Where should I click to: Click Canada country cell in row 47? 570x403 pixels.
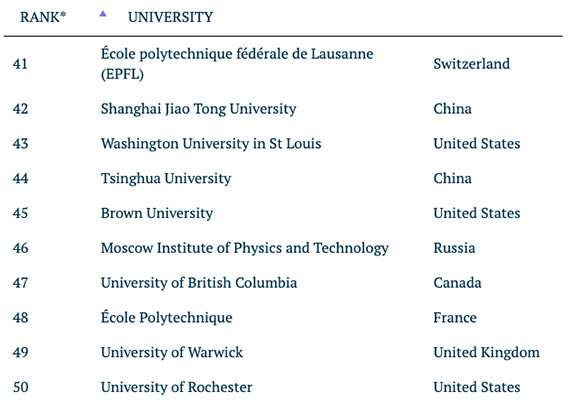[x=457, y=283]
